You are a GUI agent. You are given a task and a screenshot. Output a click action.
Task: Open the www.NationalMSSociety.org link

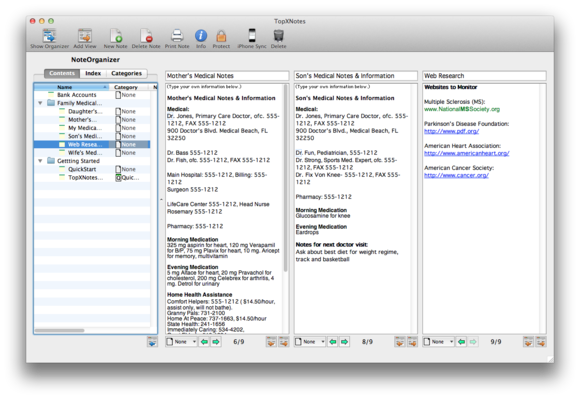(x=462, y=109)
